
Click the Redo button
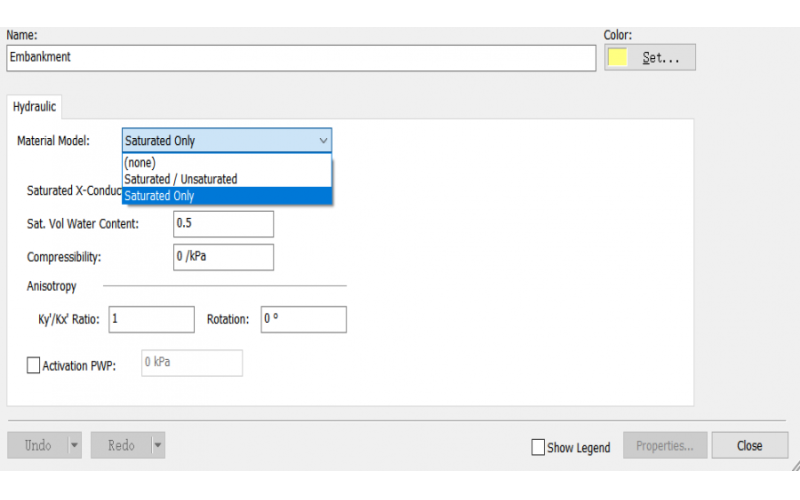[x=120, y=446]
